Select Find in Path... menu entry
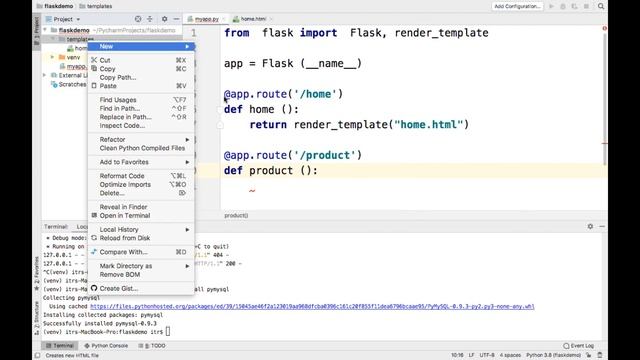The image size is (640, 360). pos(141,109)
